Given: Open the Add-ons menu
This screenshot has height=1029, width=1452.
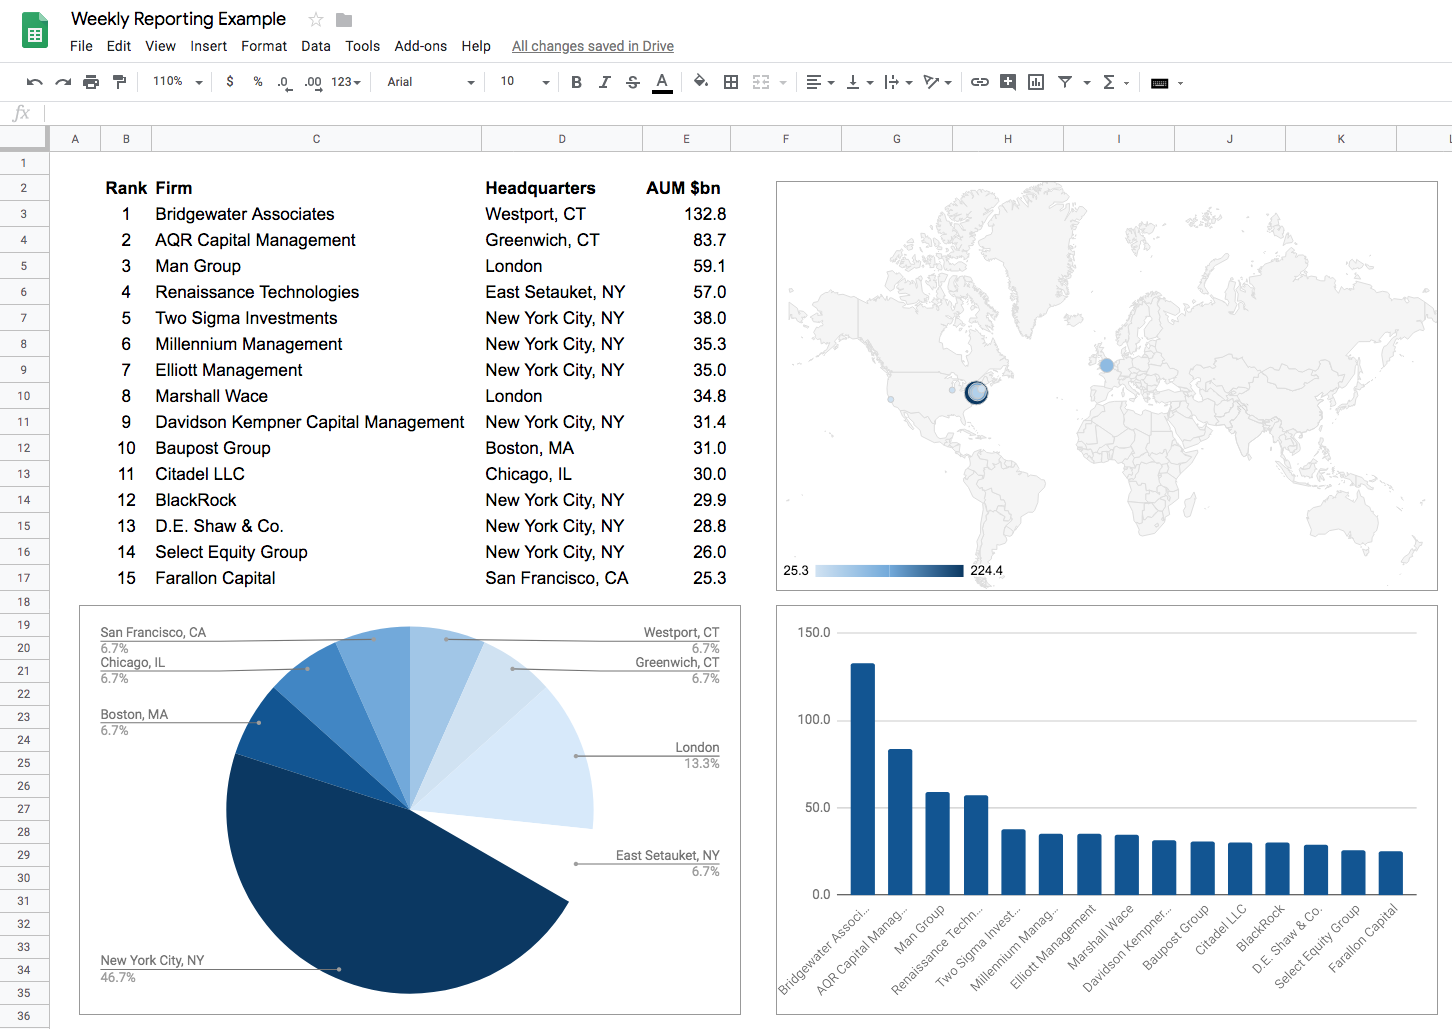Looking at the screenshot, I should (x=421, y=46).
